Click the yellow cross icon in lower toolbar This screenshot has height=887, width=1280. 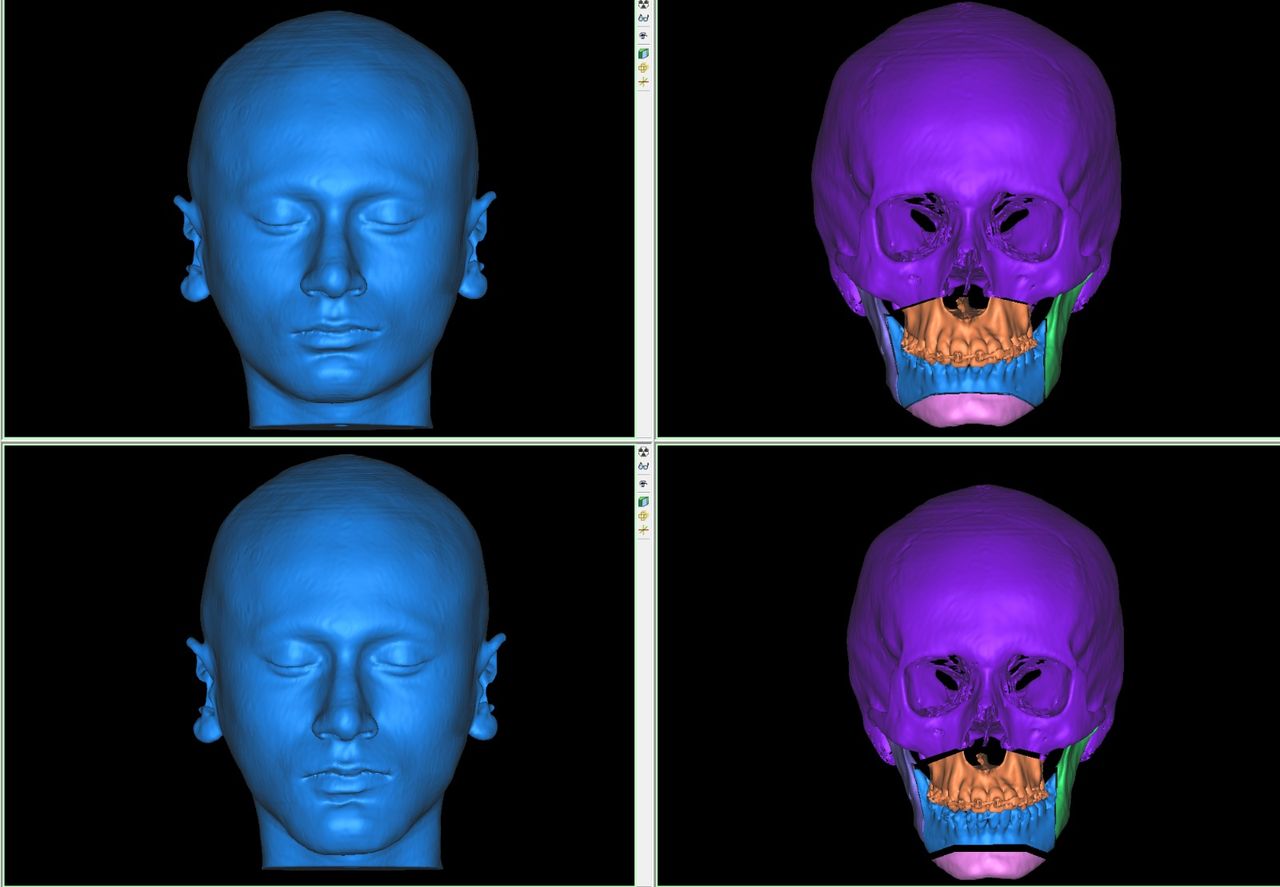[x=644, y=515]
